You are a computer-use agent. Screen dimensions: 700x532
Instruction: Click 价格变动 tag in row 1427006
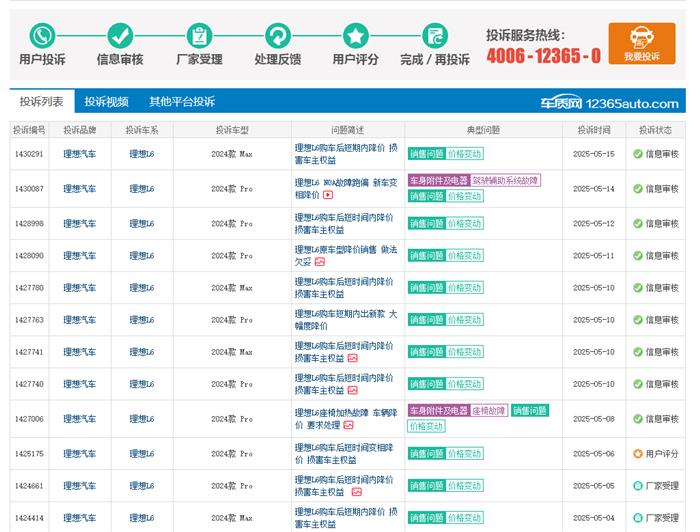(426, 427)
